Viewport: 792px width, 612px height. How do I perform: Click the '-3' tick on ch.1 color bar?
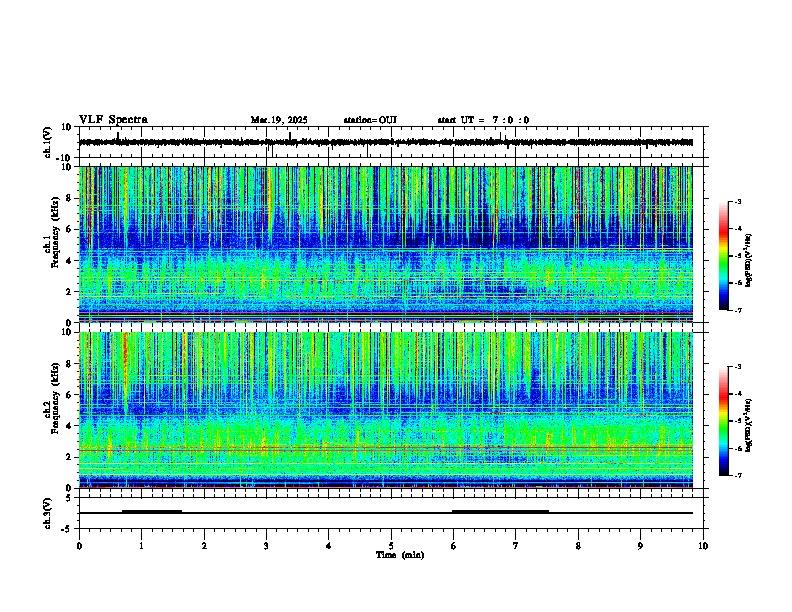(737, 202)
